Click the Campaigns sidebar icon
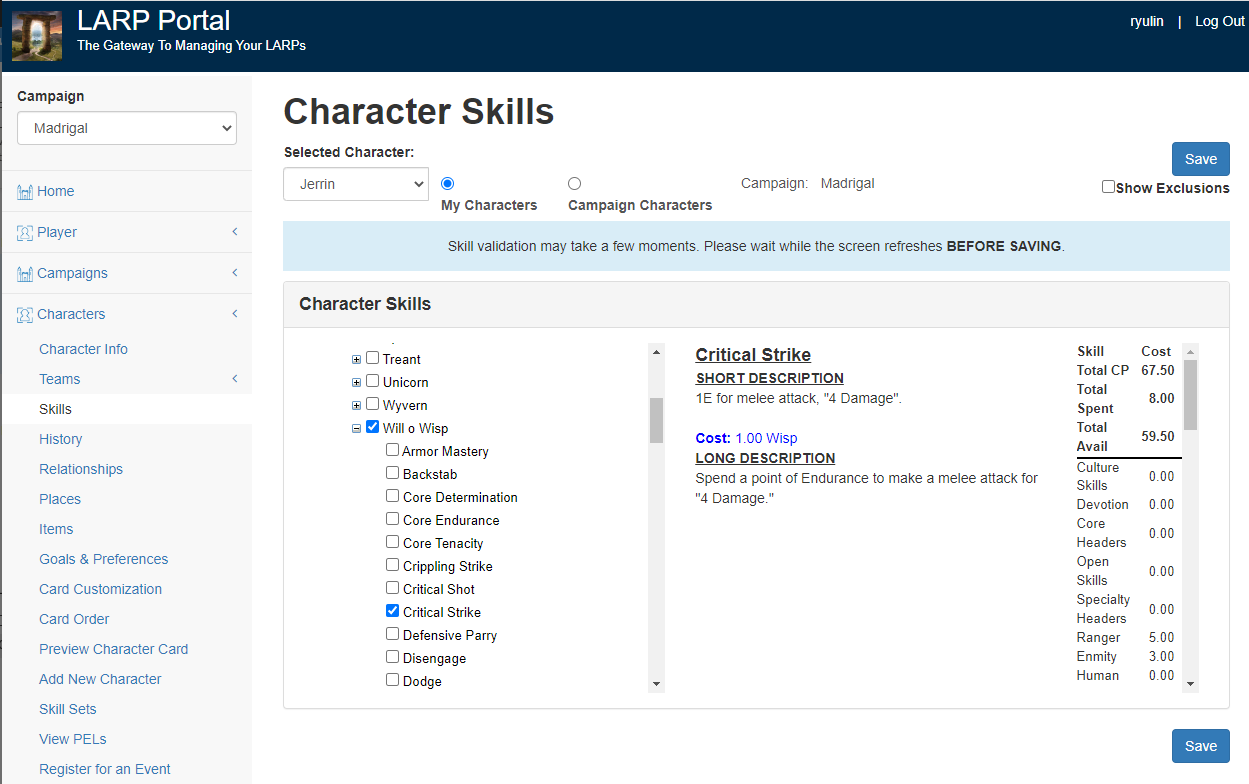The height and width of the screenshot is (784, 1249). point(25,274)
